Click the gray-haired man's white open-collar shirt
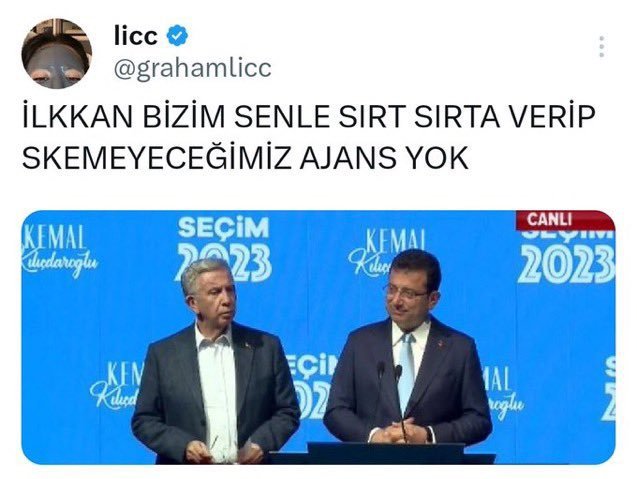 click(216, 390)
